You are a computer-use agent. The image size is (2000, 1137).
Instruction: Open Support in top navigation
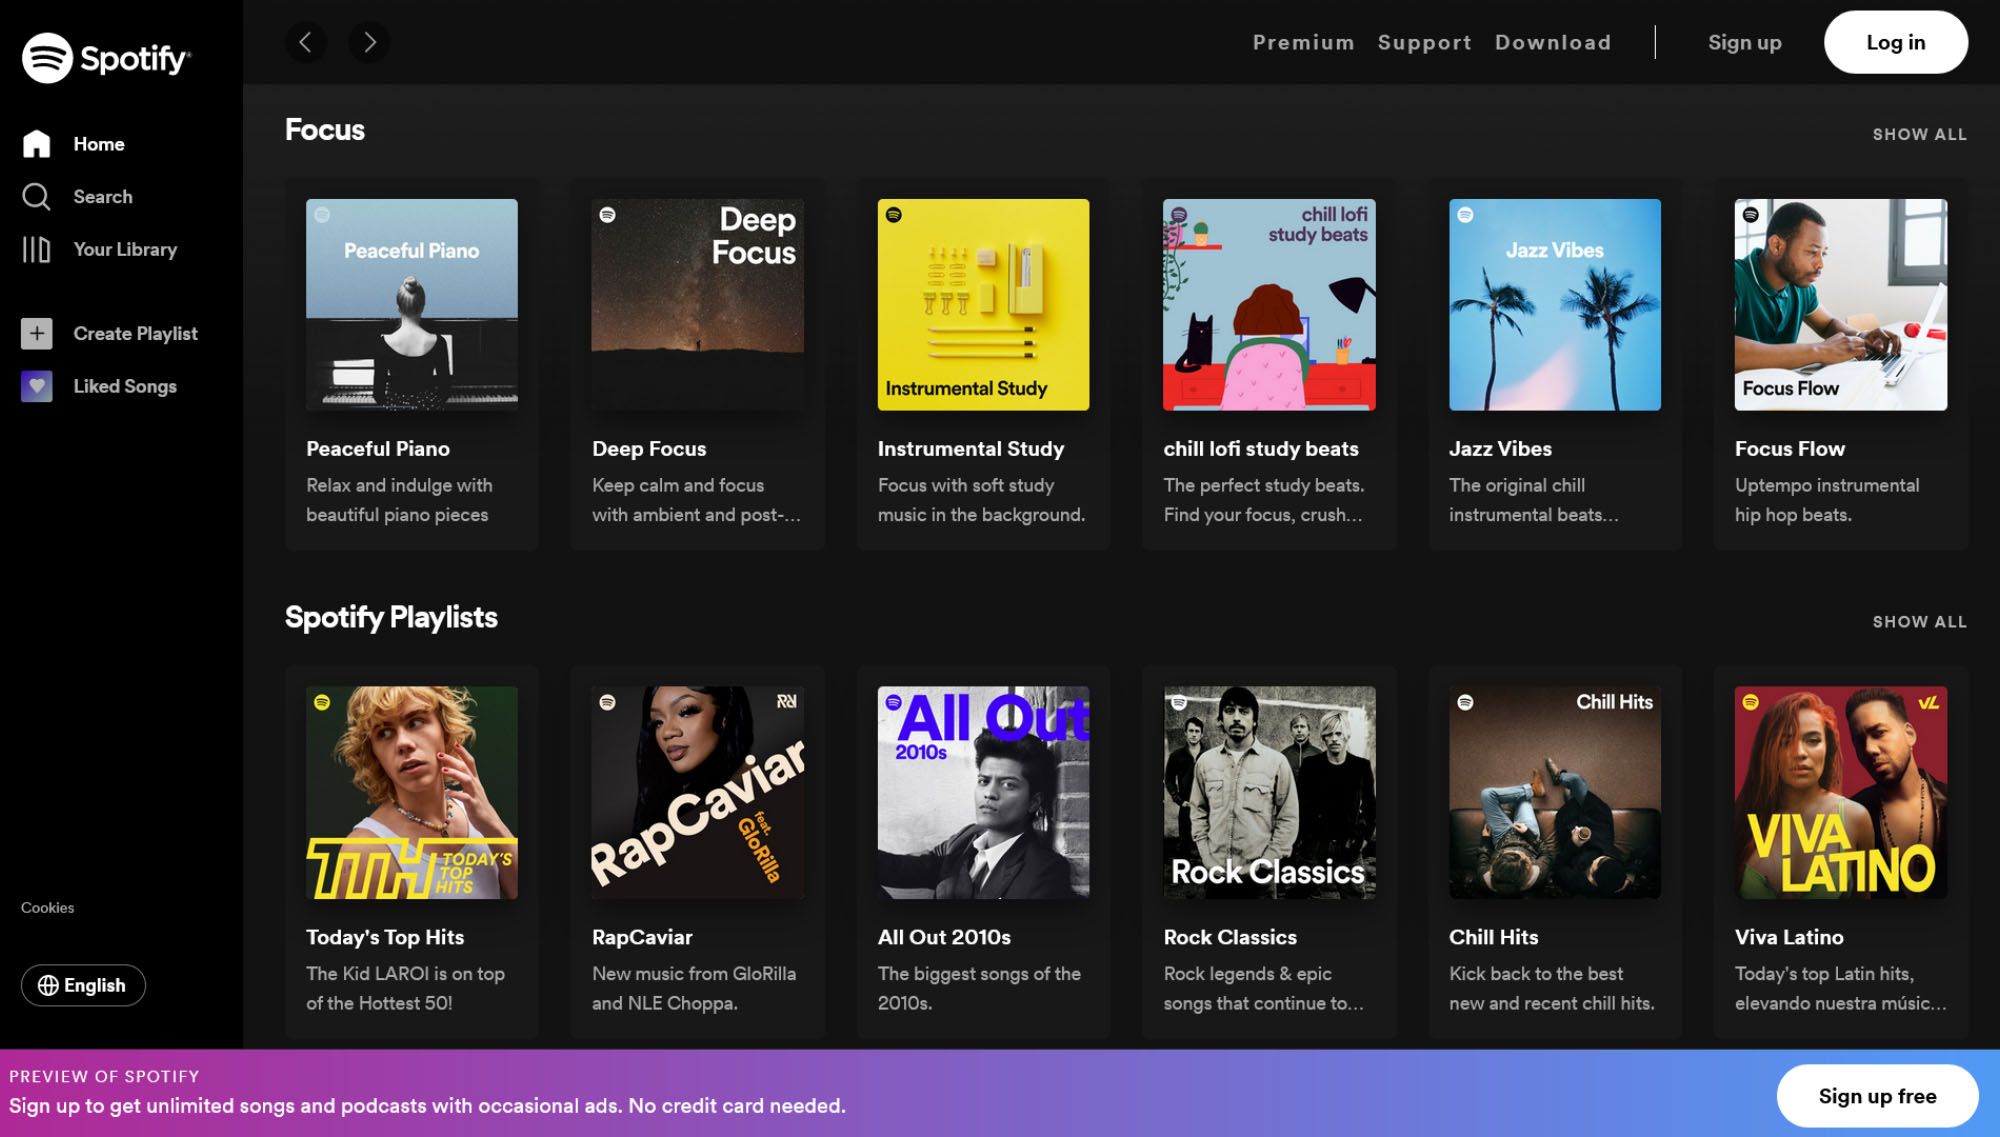coord(1424,42)
